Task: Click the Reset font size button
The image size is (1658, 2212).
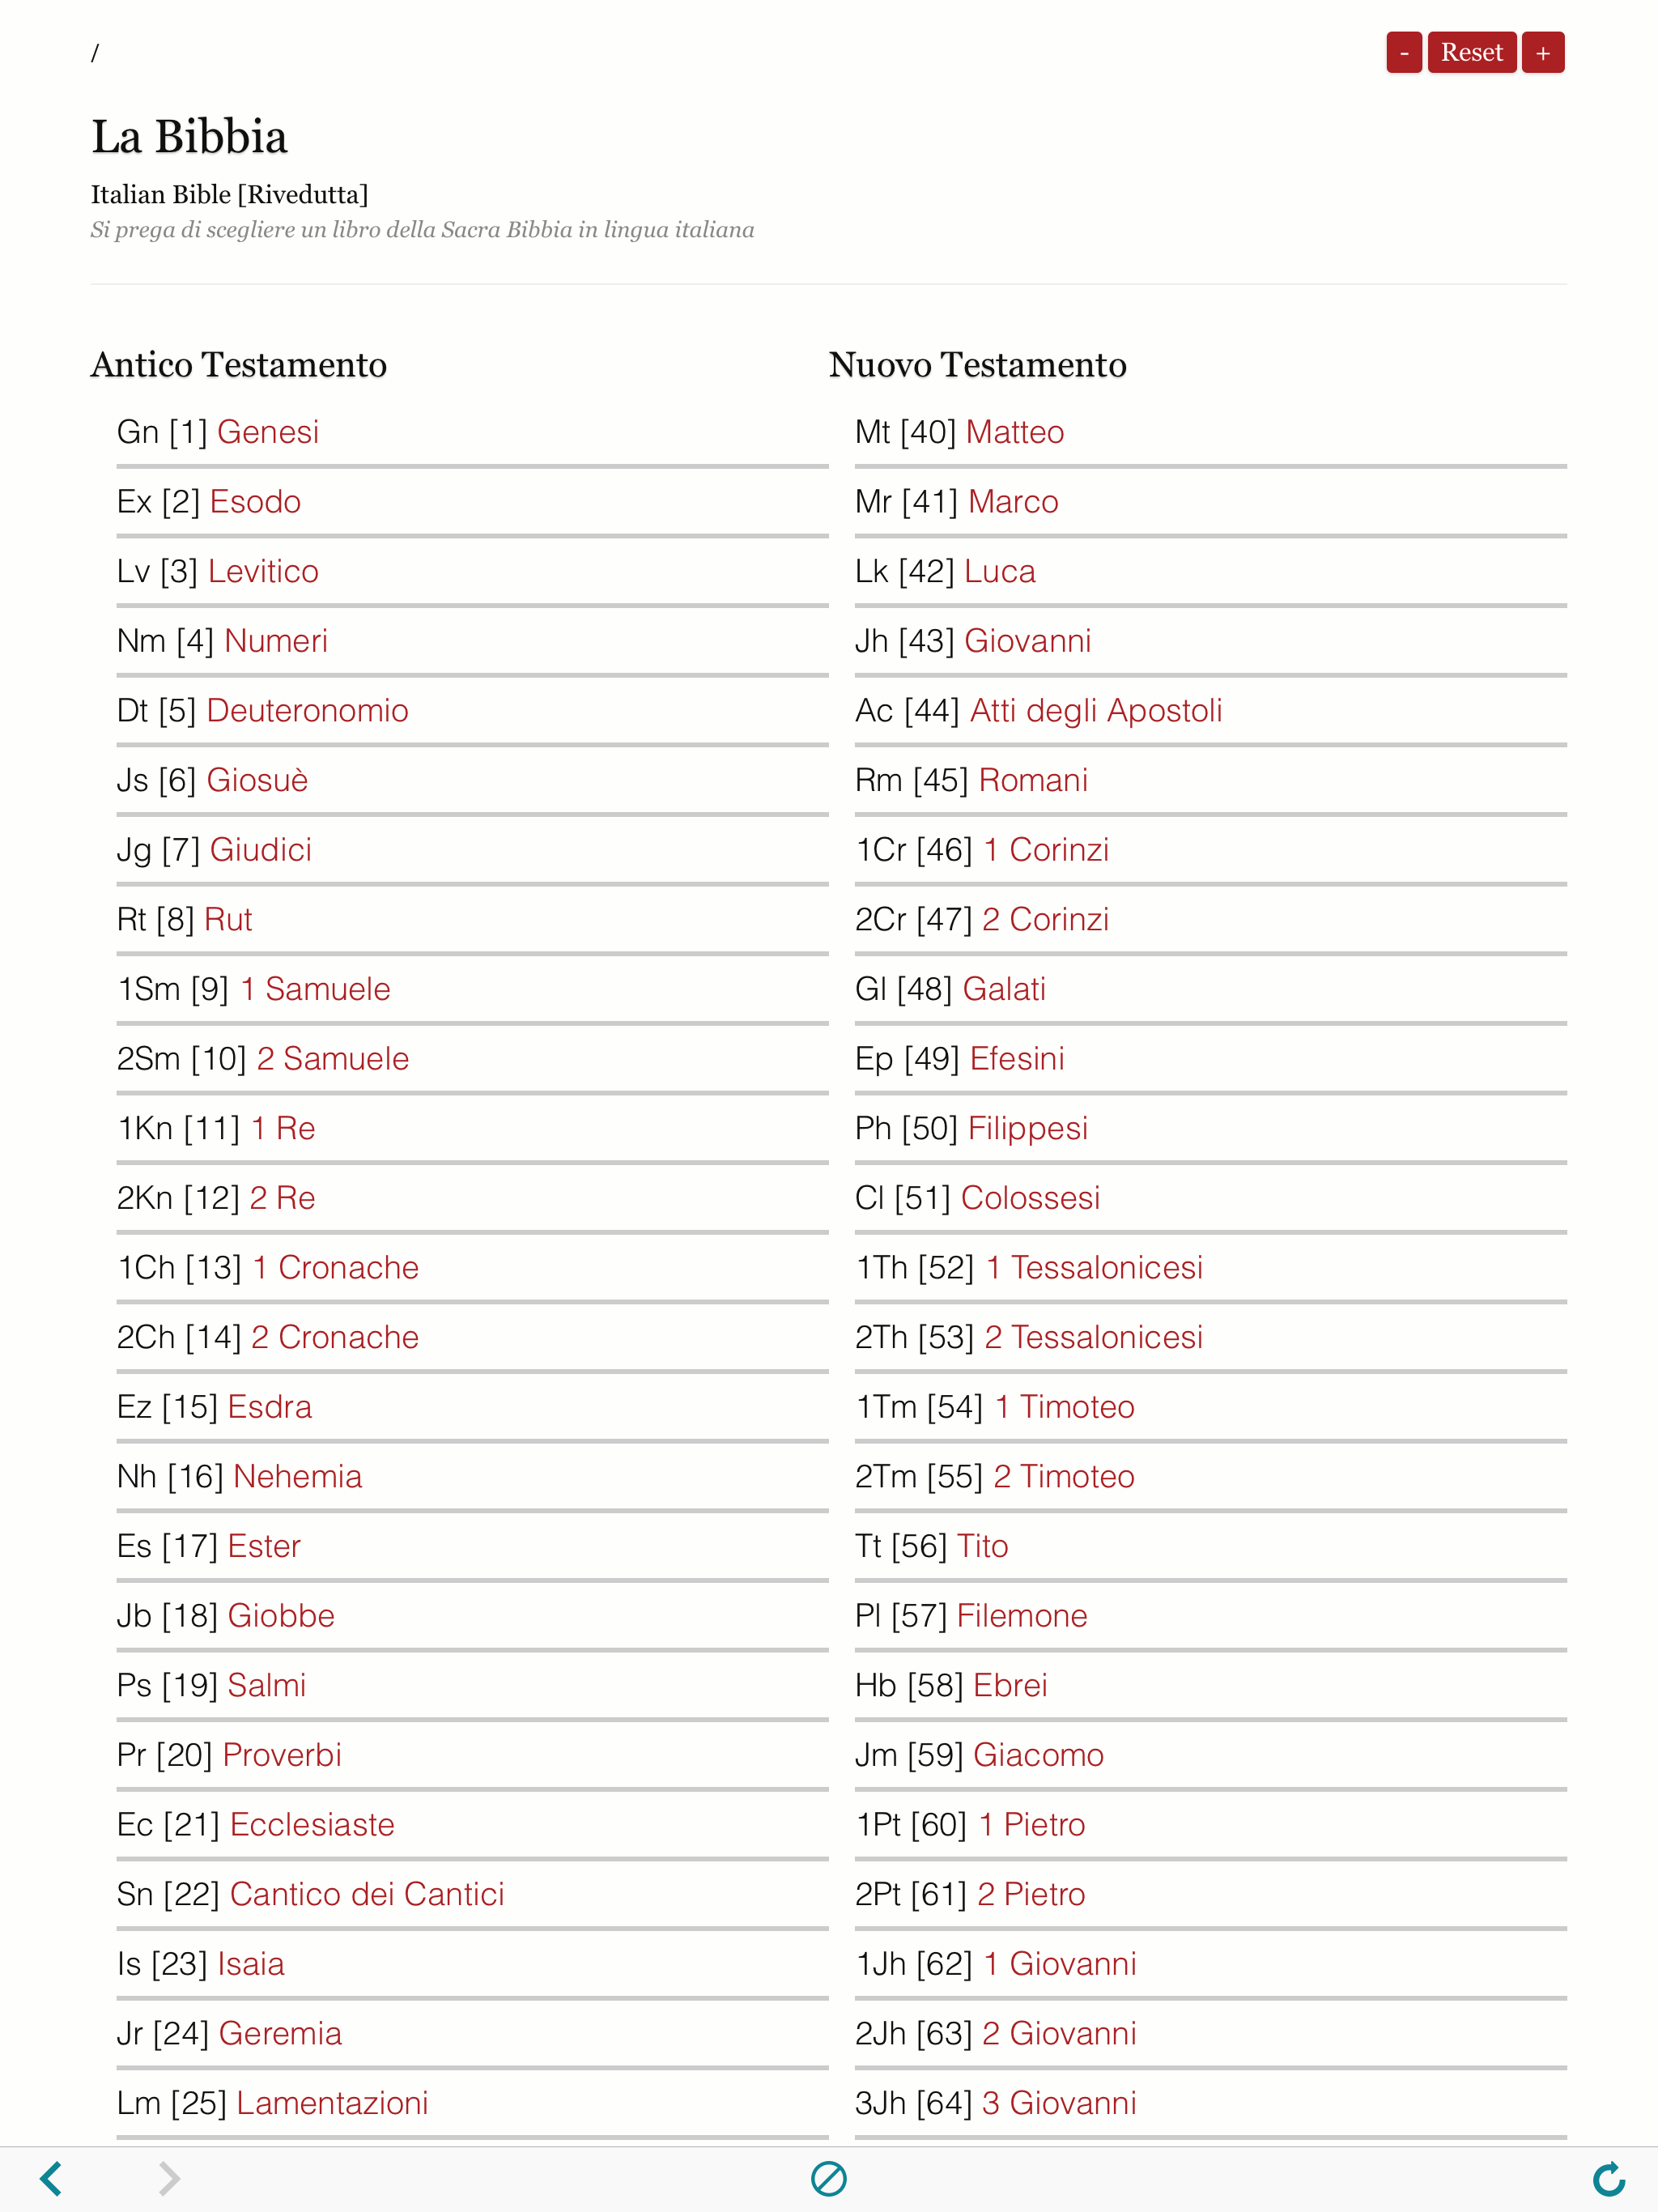Action: pyautogui.click(x=1471, y=53)
